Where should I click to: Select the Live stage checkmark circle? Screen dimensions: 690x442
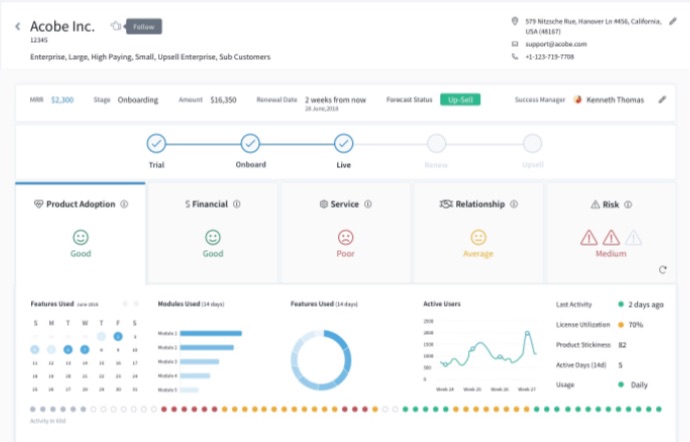343,144
